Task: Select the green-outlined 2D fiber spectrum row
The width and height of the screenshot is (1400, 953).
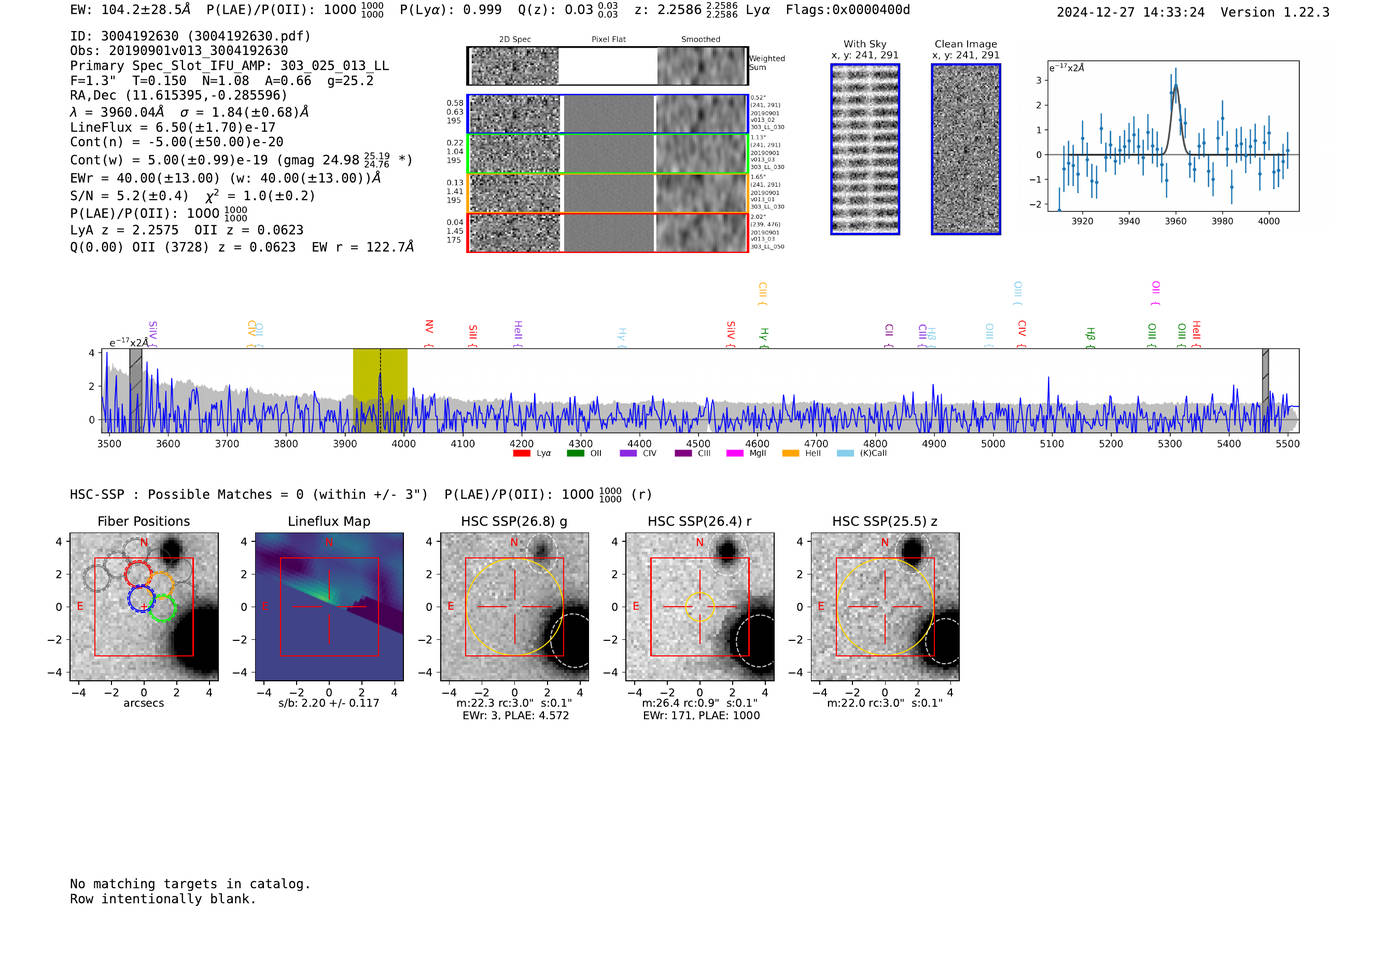Action: (607, 153)
